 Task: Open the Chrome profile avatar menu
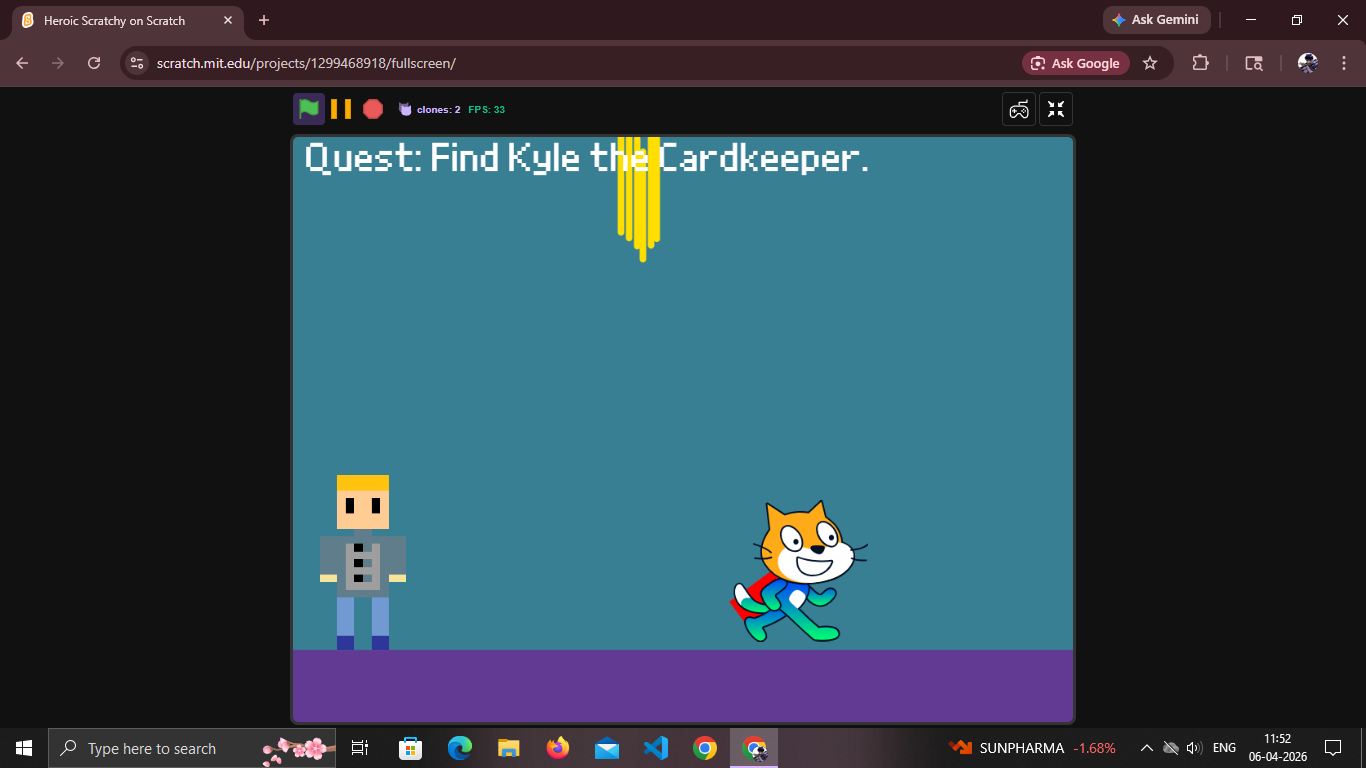tap(1308, 63)
